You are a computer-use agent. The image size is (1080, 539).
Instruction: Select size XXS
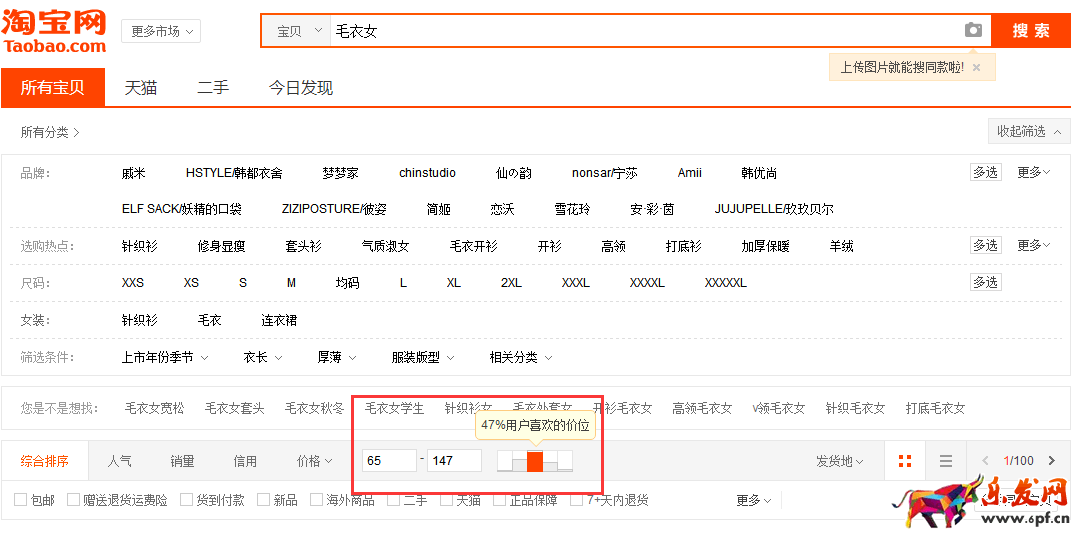coord(133,283)
